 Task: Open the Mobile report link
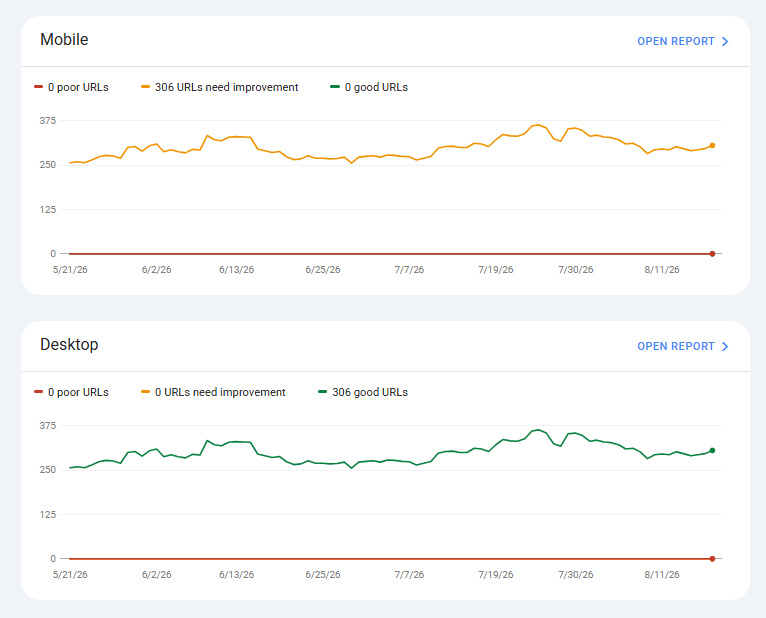pyautogui.click(x=682, y=42)
